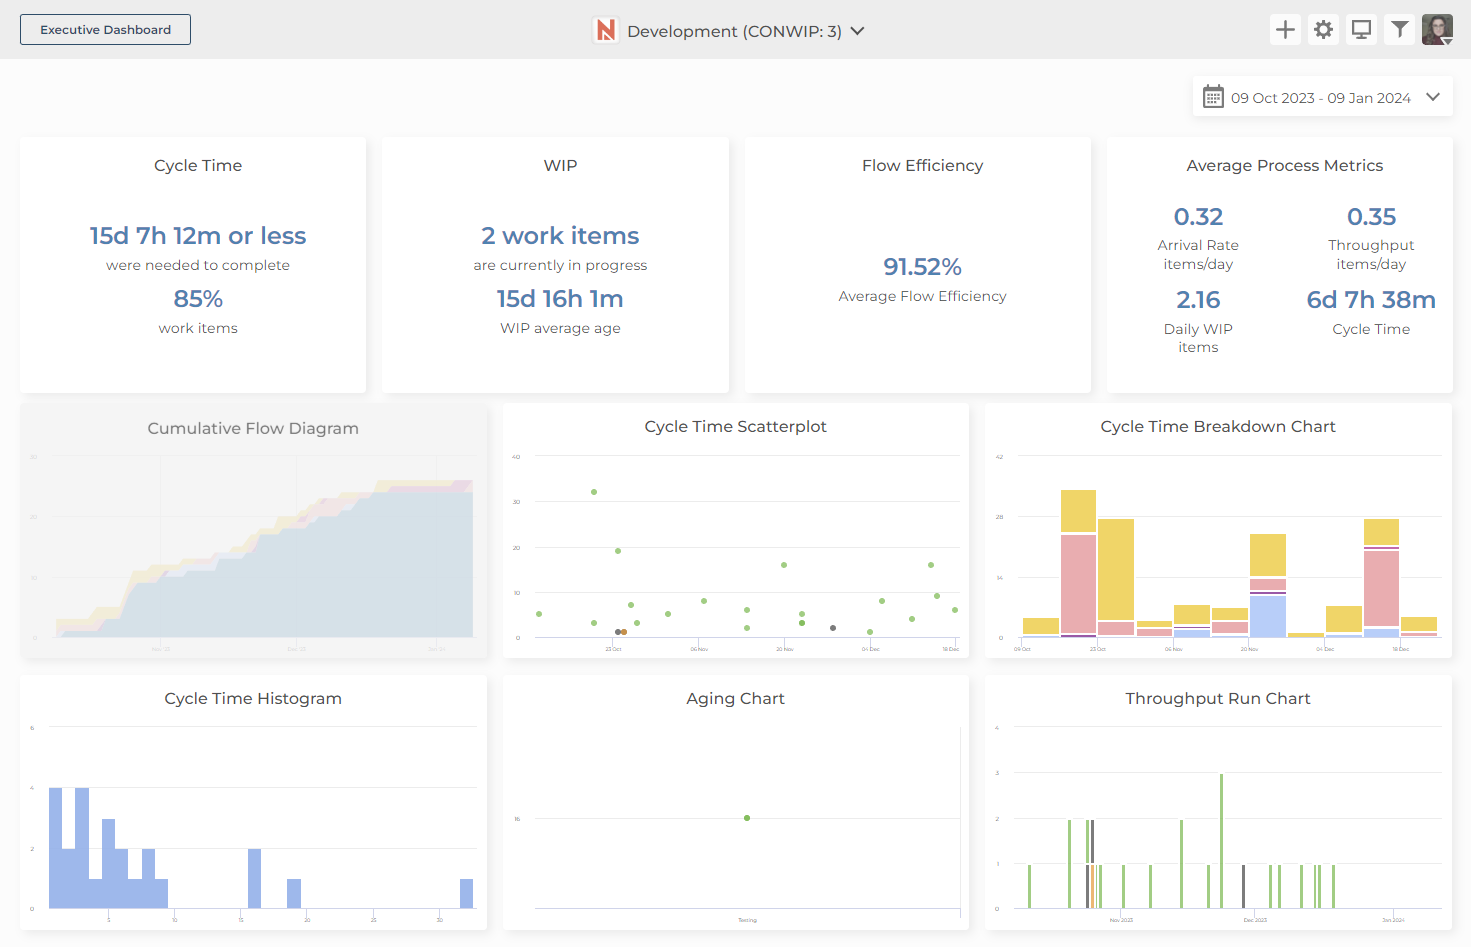Image resolution: width=1471 pixels, height=947 pixels.
Task: Select the 09 Oct 2023 date range field
Action: click(x=1320, y=97)
